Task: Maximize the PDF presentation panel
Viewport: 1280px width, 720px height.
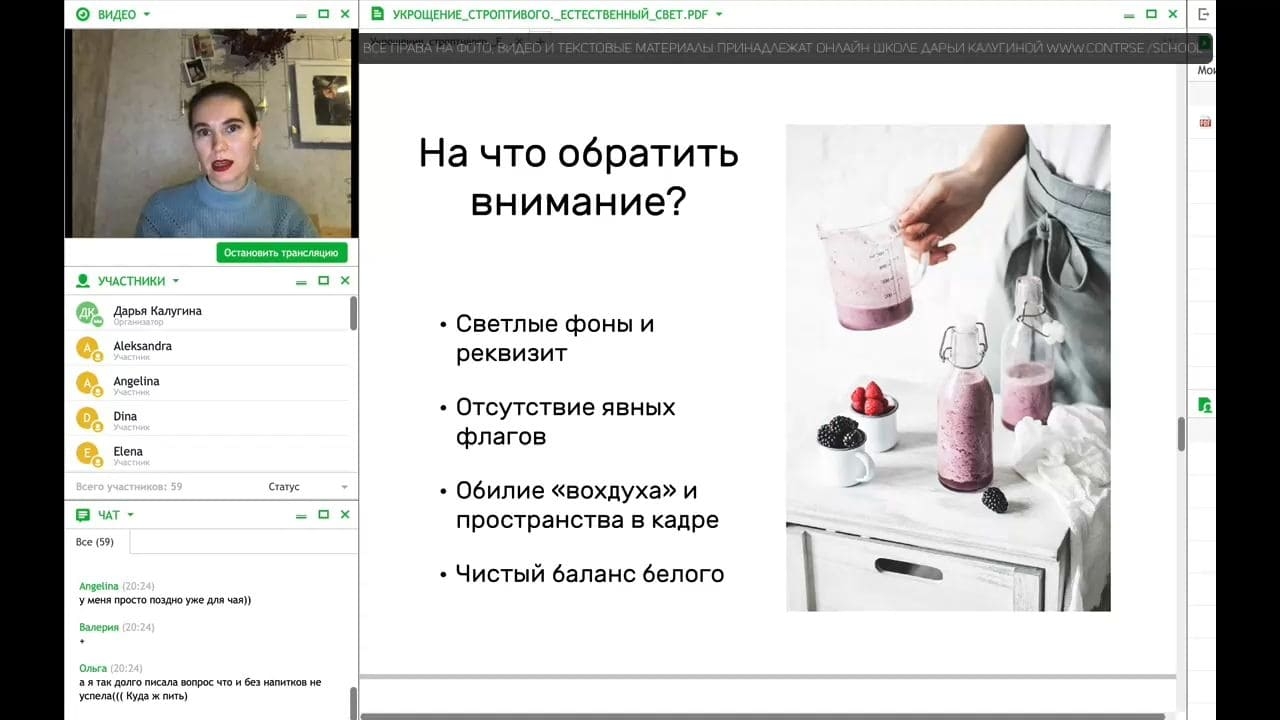Action: [x=1150, y=14]
